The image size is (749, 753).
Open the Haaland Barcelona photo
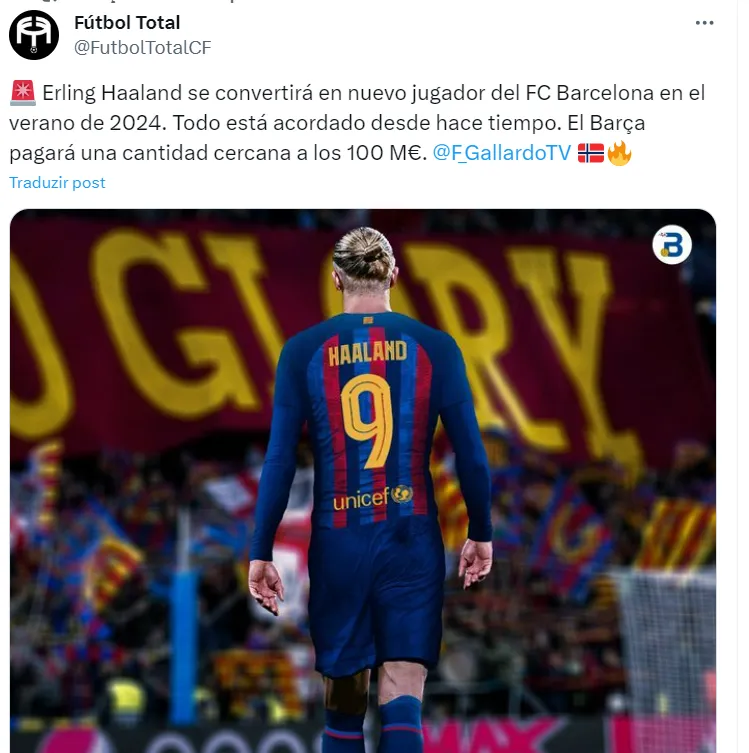(x=363, y=481)
